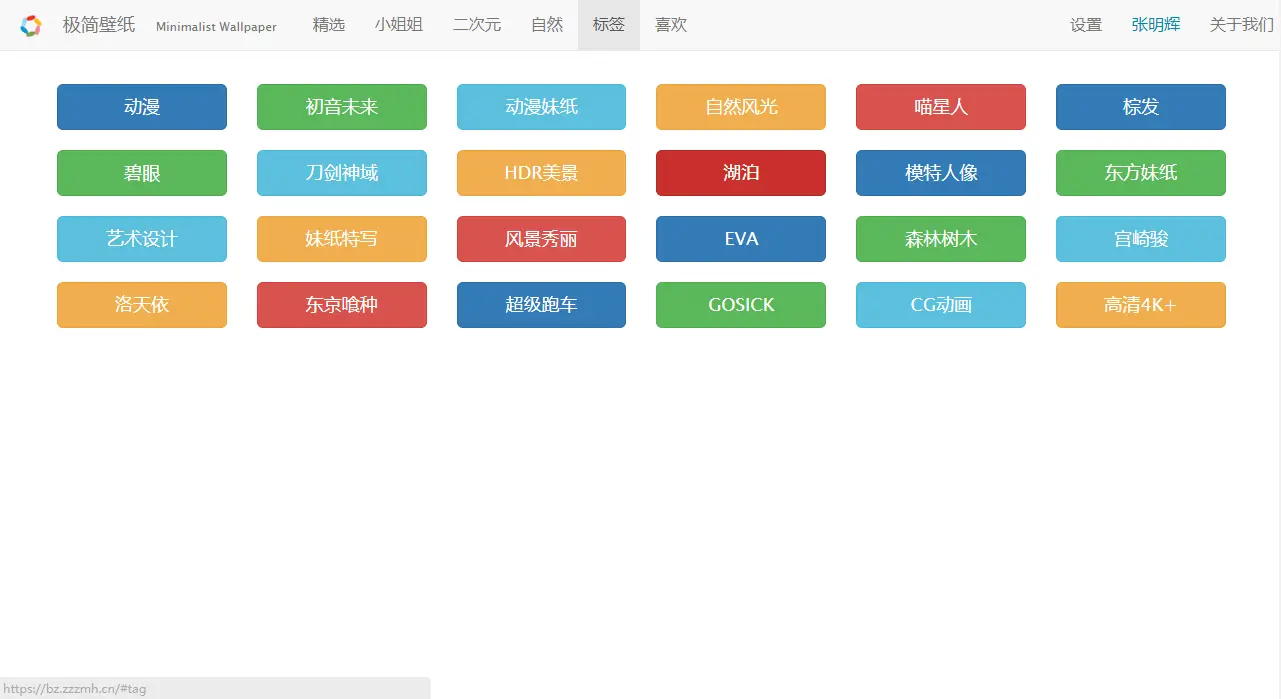The image size is (1281, 699).
Task: Select the 动漫 tag button
Action: pos(142,107)
